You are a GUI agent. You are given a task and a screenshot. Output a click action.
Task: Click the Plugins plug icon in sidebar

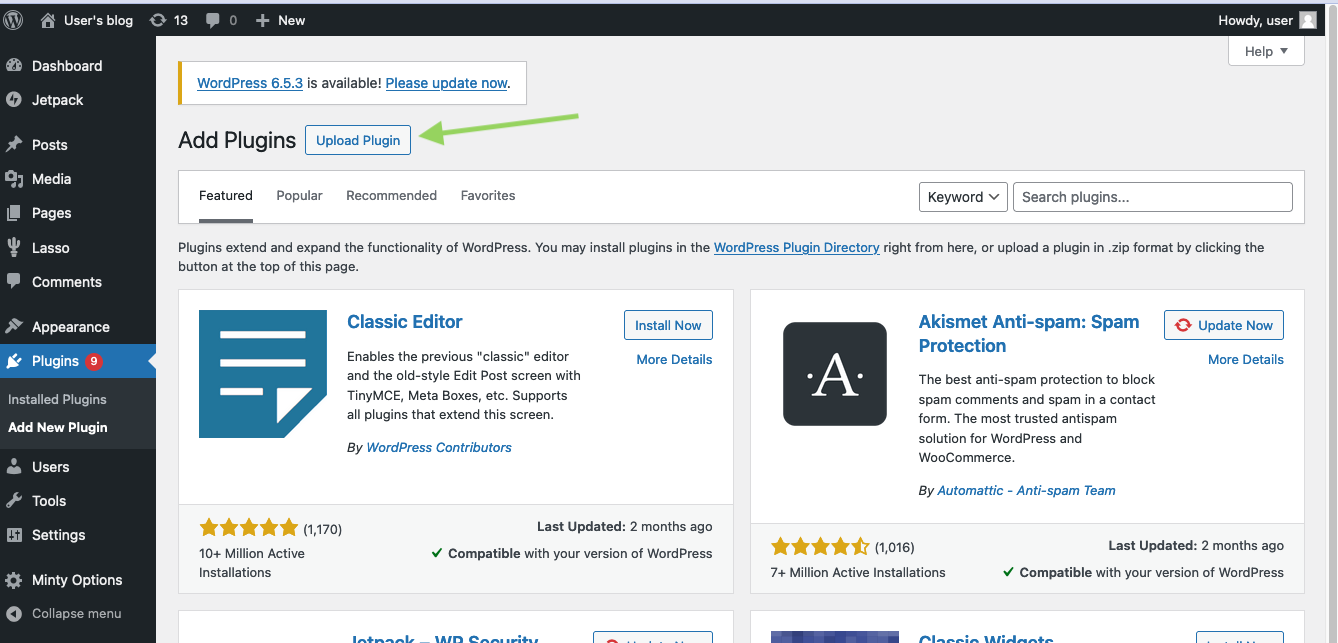(14, 361)
